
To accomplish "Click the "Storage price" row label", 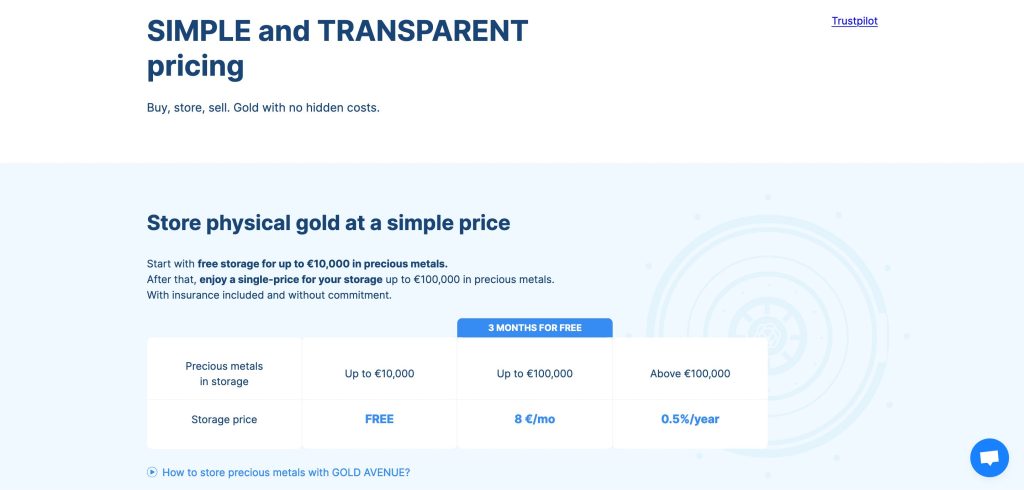I will point(224,420).
